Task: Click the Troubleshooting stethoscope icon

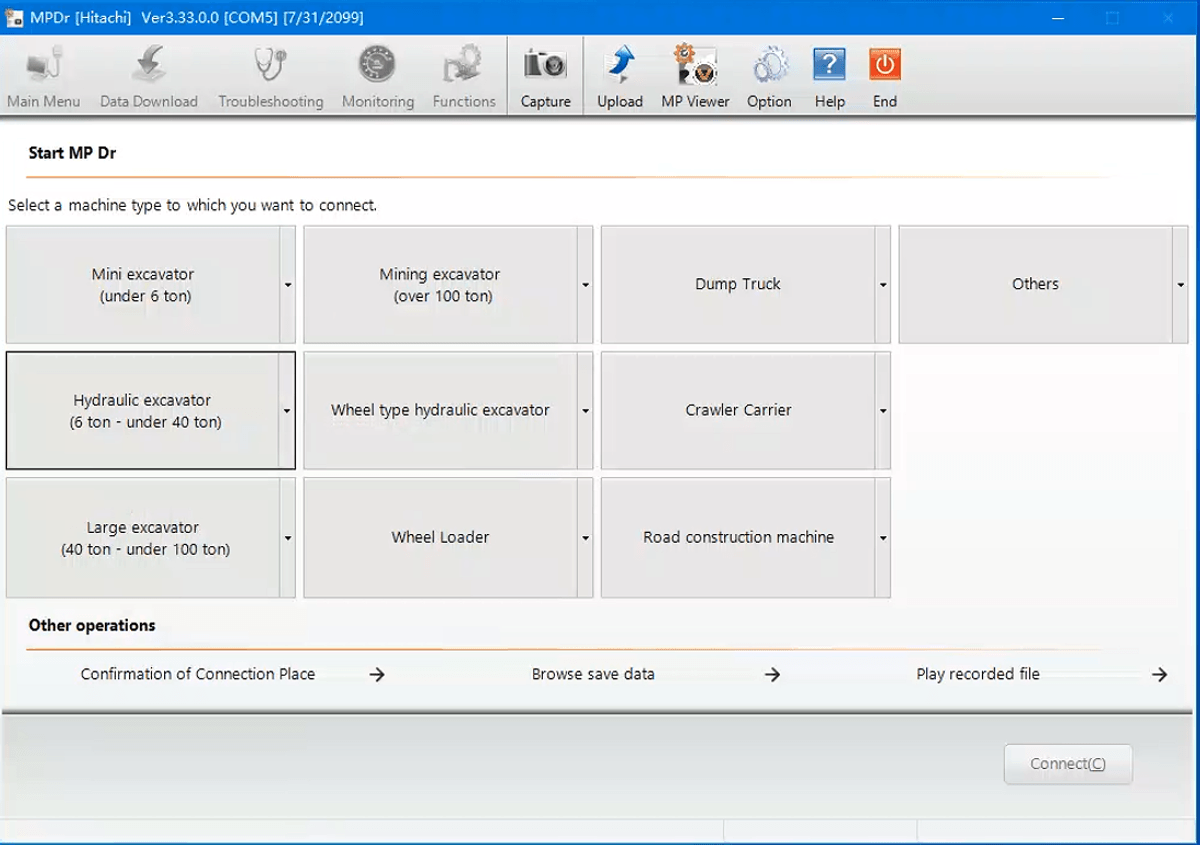Action: [x=270, y=67]
